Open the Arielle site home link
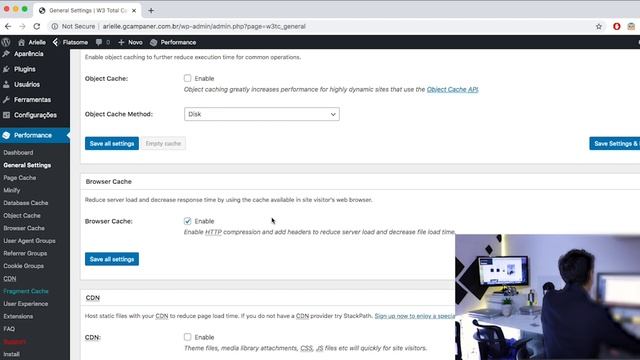 [x=32, y=42]
